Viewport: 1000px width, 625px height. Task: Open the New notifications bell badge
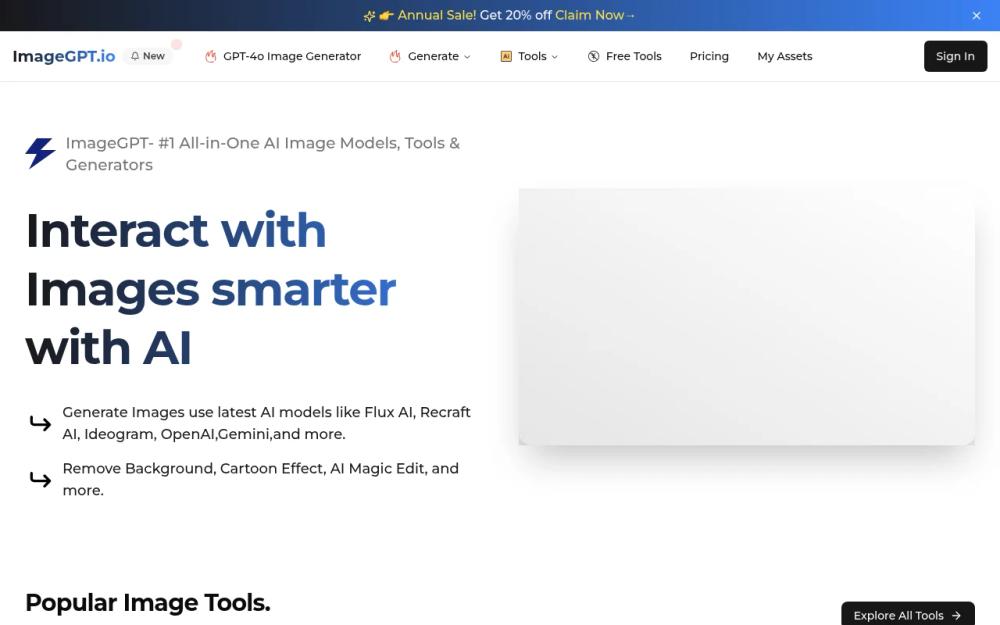(x=148, y=56)
